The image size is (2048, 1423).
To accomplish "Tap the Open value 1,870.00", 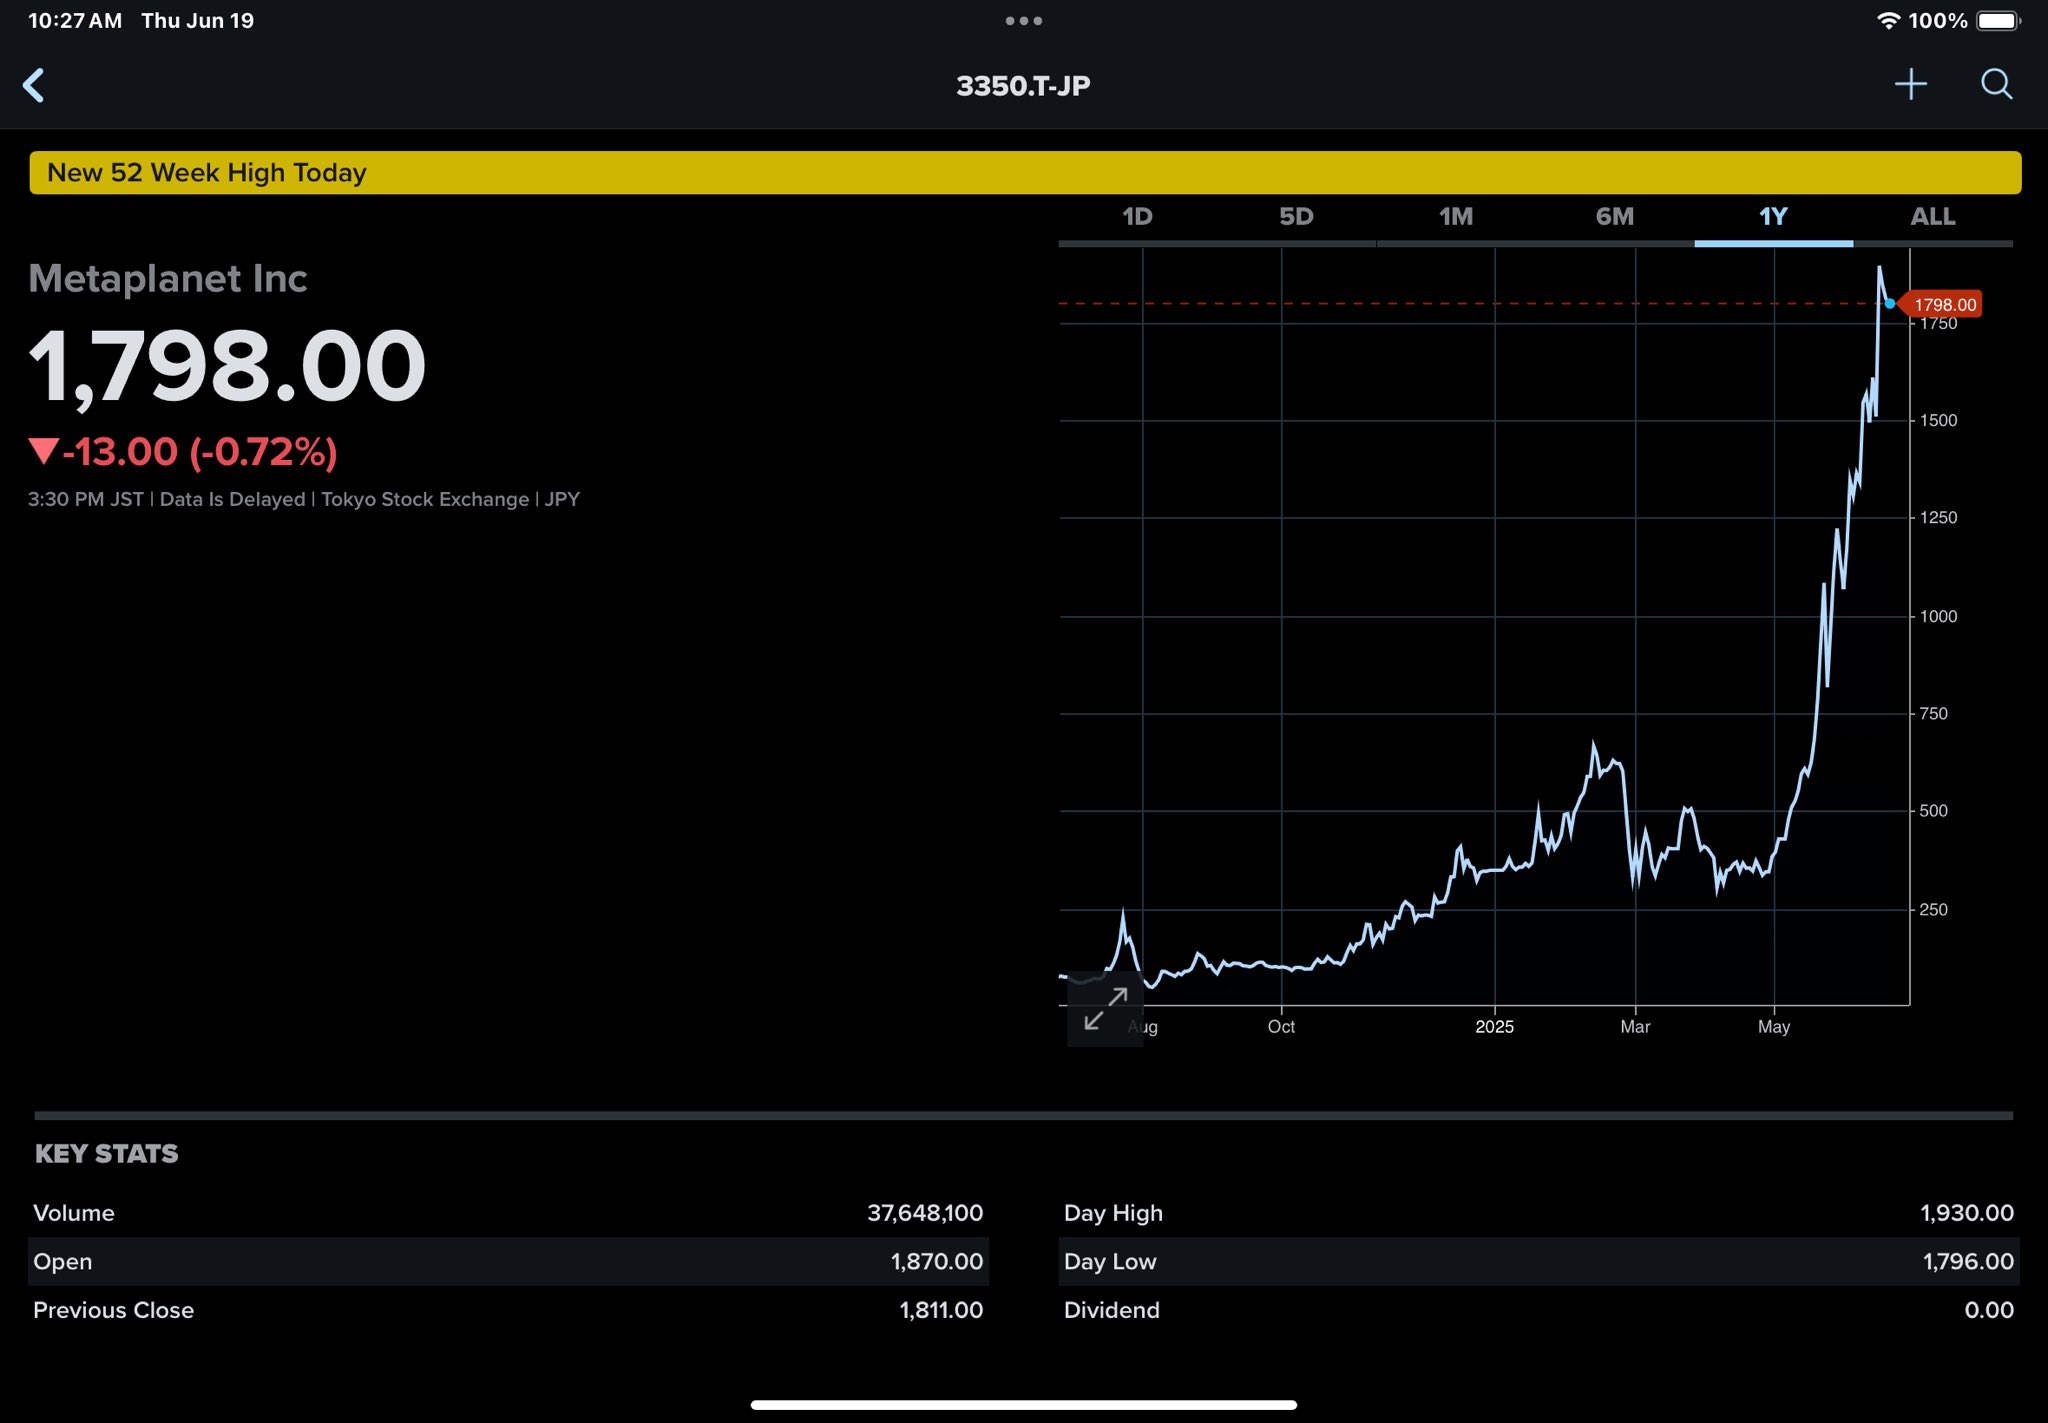I will (937, 1262).
